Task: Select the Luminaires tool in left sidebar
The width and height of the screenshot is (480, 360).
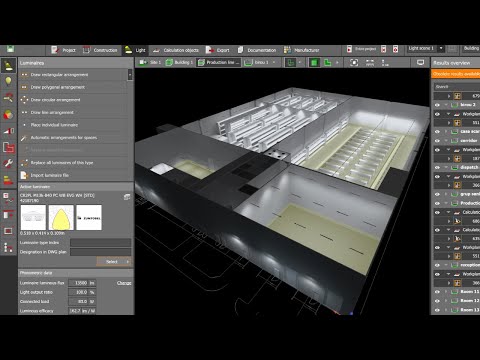Action: (8, 65)
